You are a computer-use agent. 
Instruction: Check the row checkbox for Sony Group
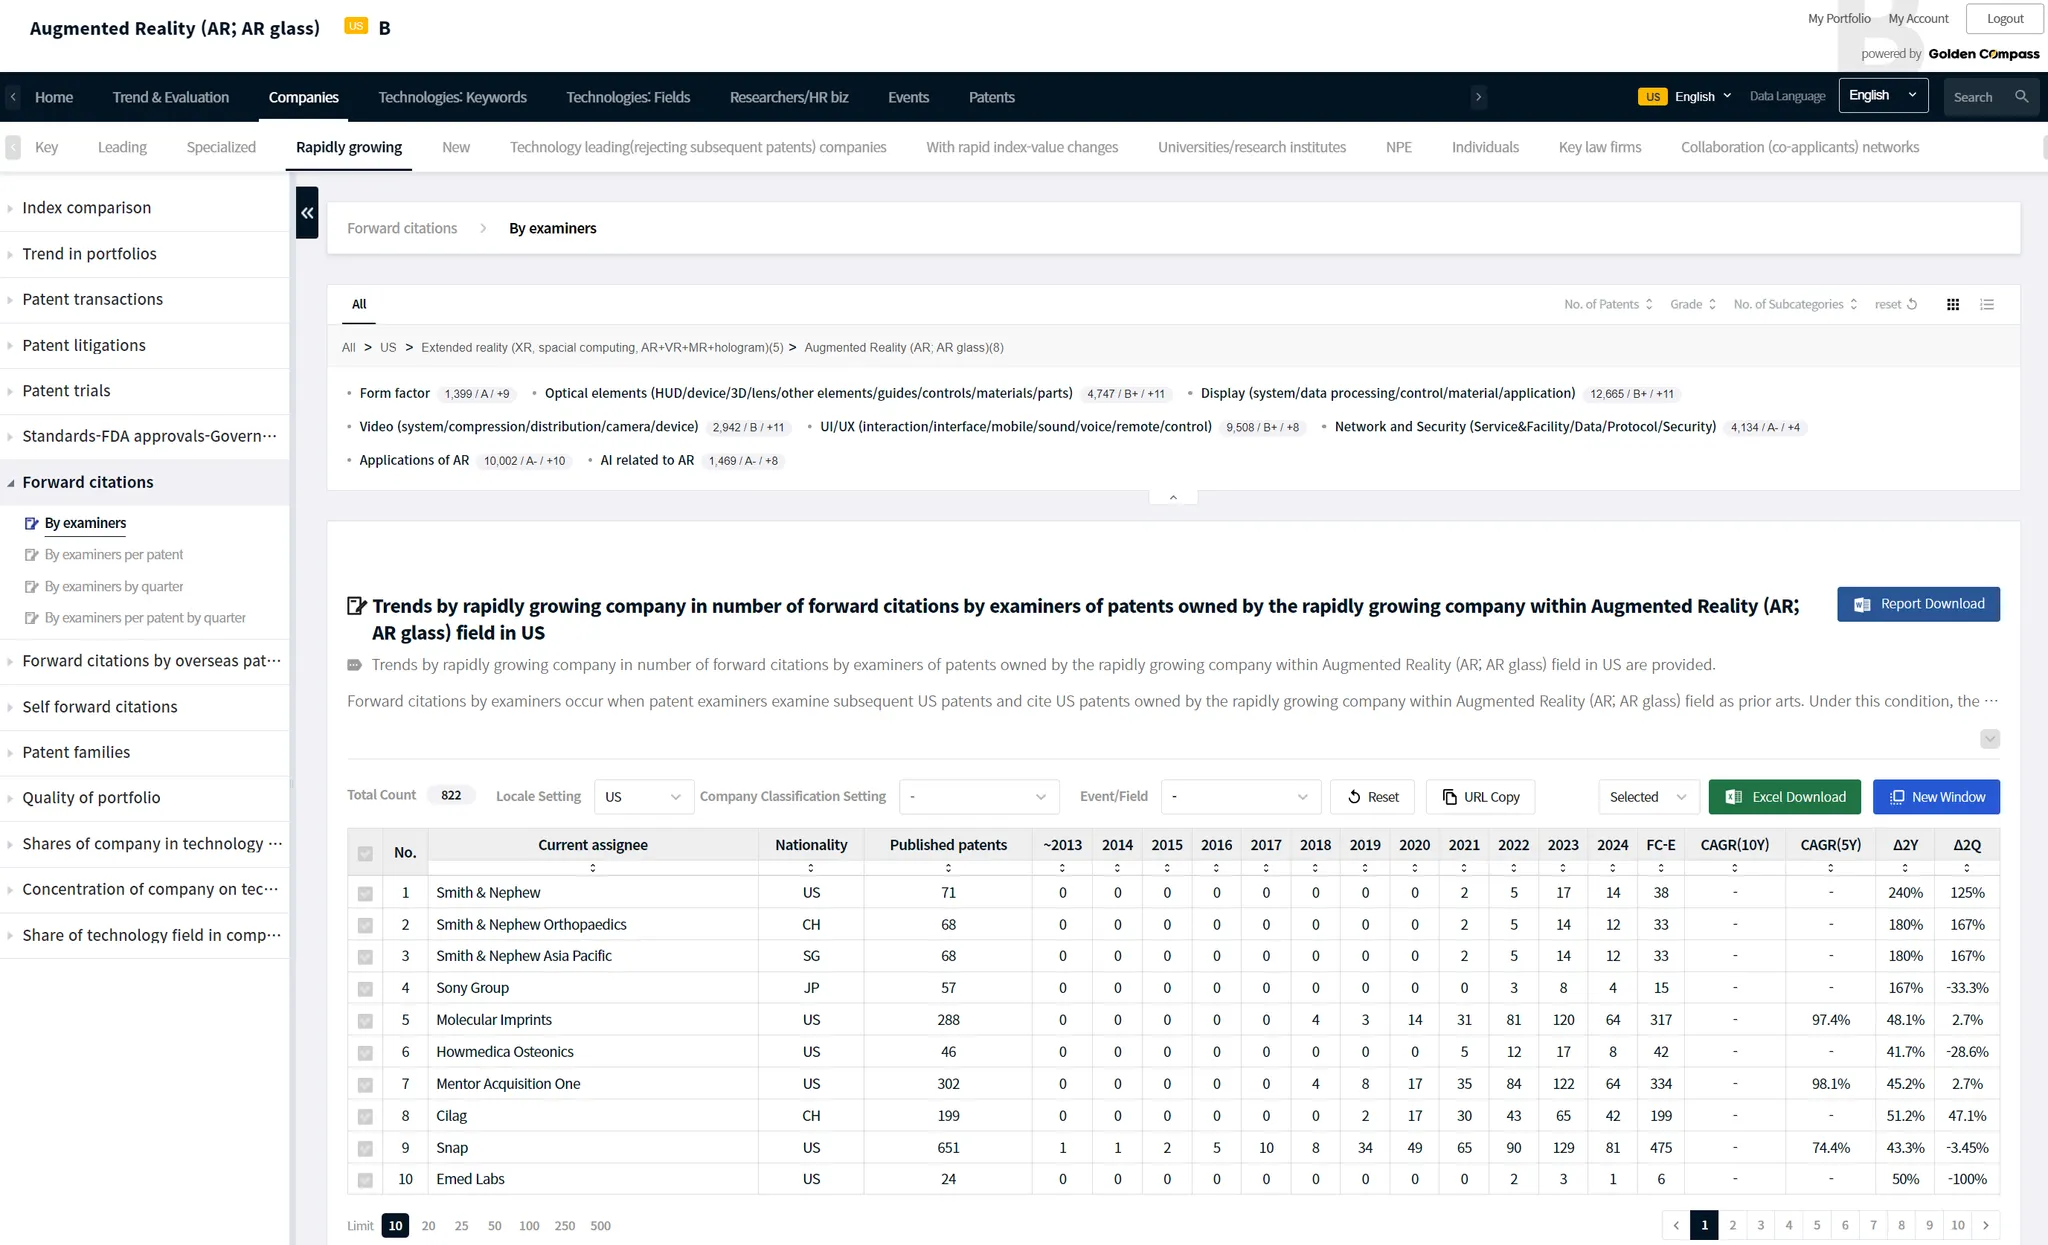click(x=365, y=988)
